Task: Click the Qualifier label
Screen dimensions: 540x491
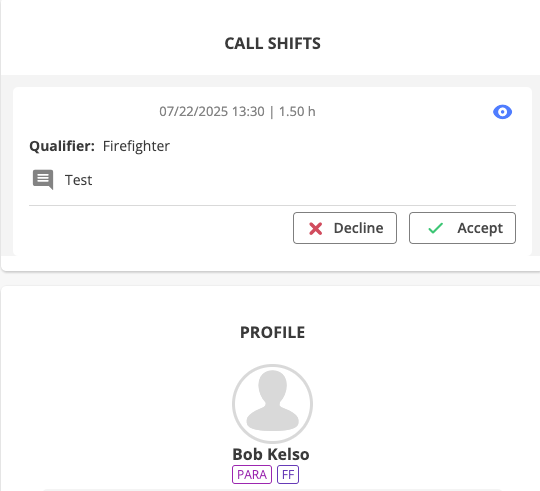Action: (x=62, y=146)
